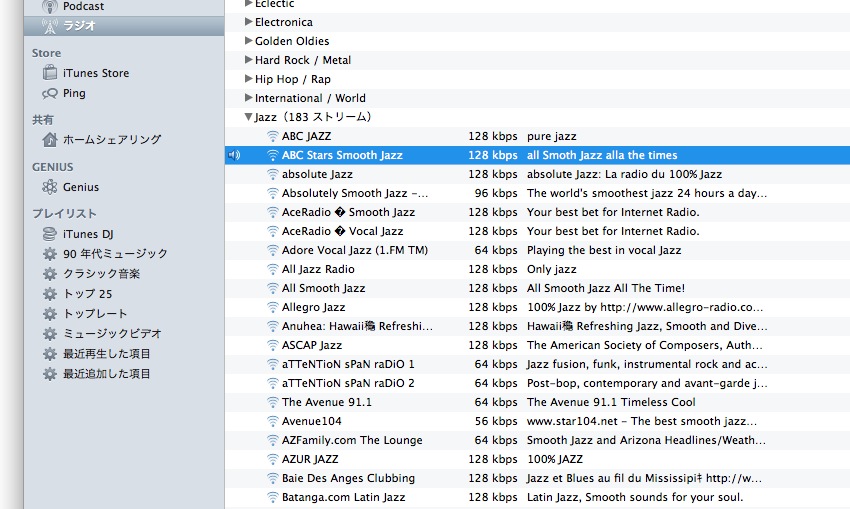Click stream icon beside Batanga.com Latin Jazz
Viewport: 850px width, 509px height.
pyautogui.click(x=273, y=497)
